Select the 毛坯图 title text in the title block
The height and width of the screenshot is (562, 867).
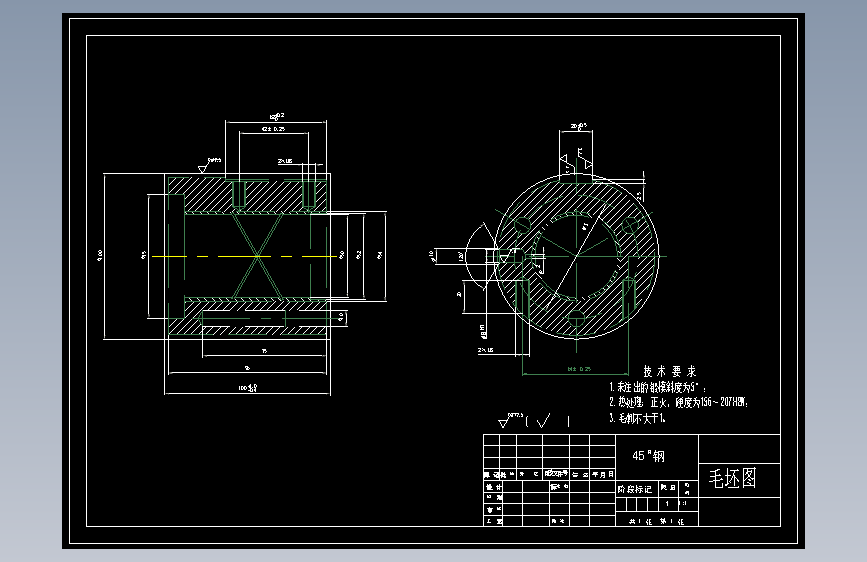click(x=732, y=478)
